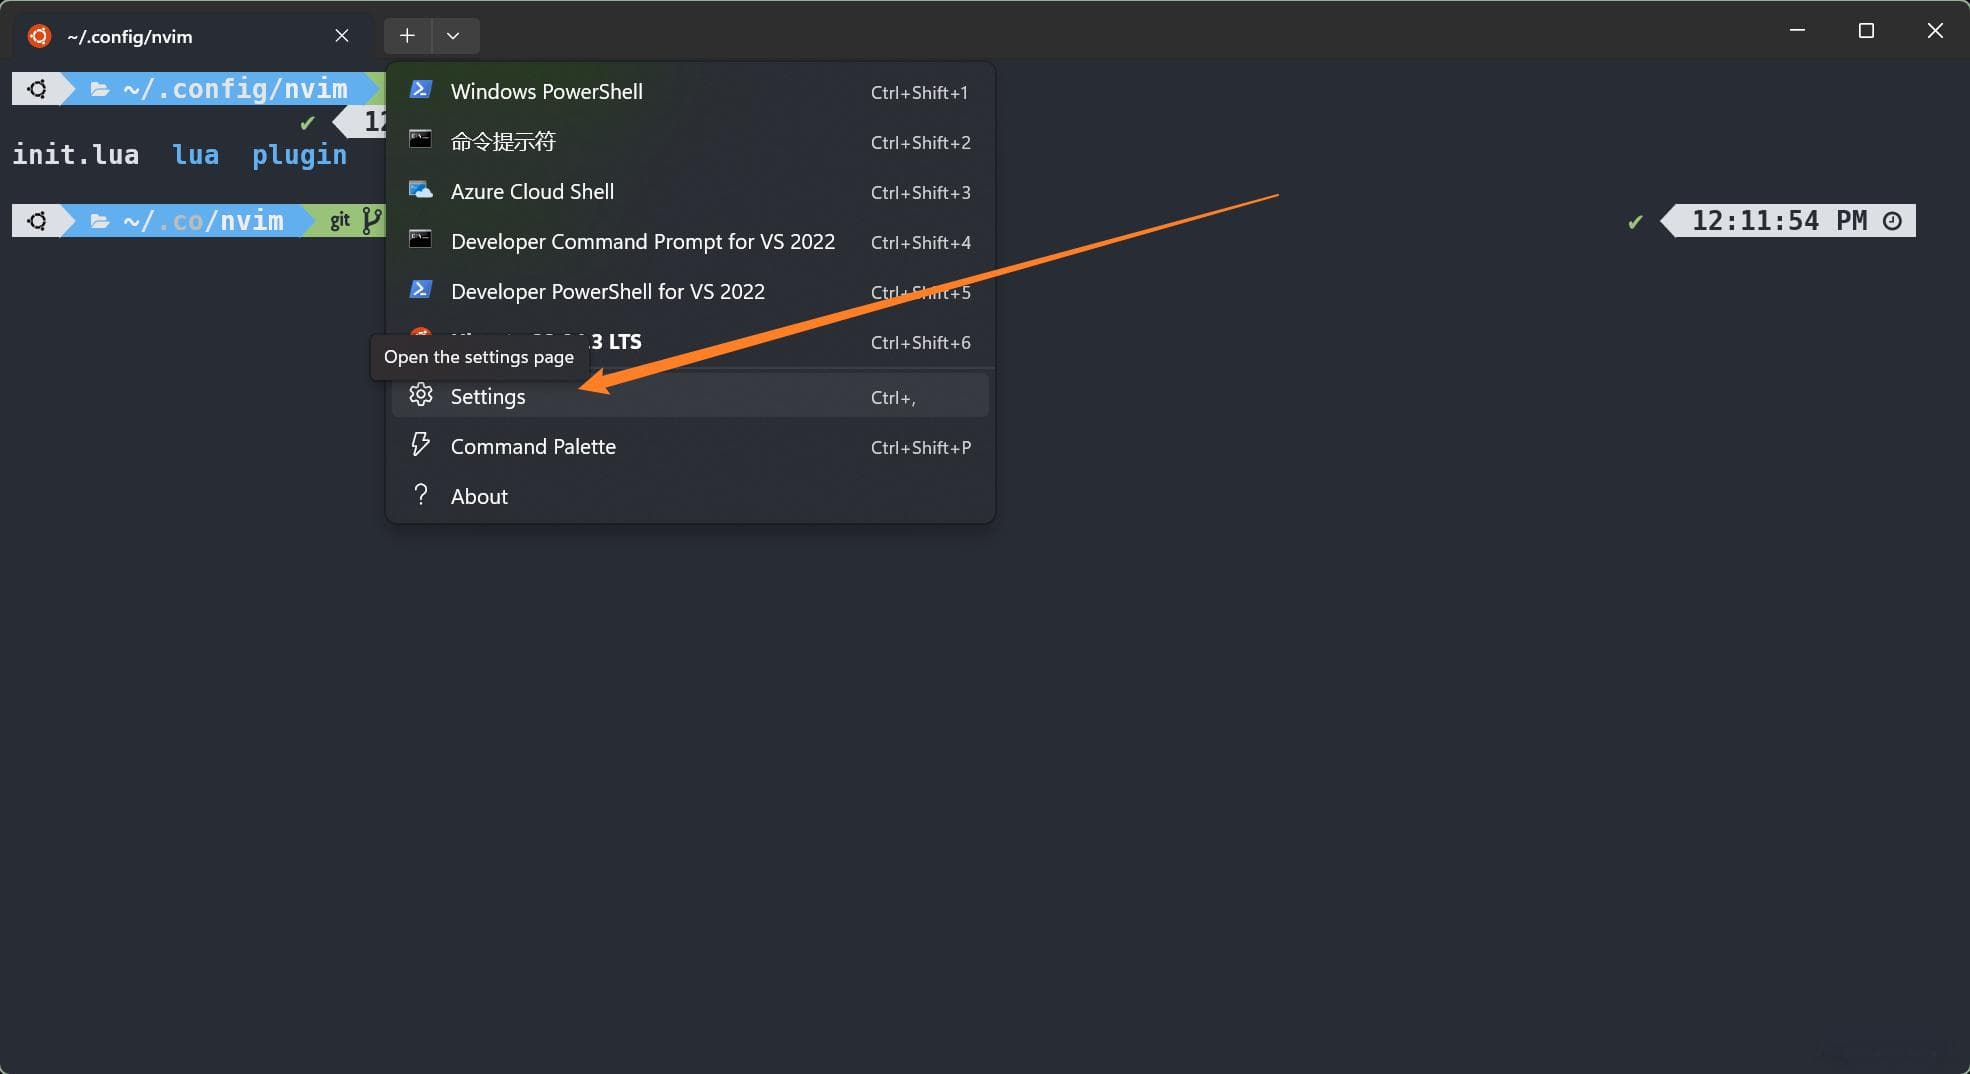Image resolution: width=1970 pixels, height=1074 pixels.
Task: Open the About entry
Action: [x=690, y=497]
